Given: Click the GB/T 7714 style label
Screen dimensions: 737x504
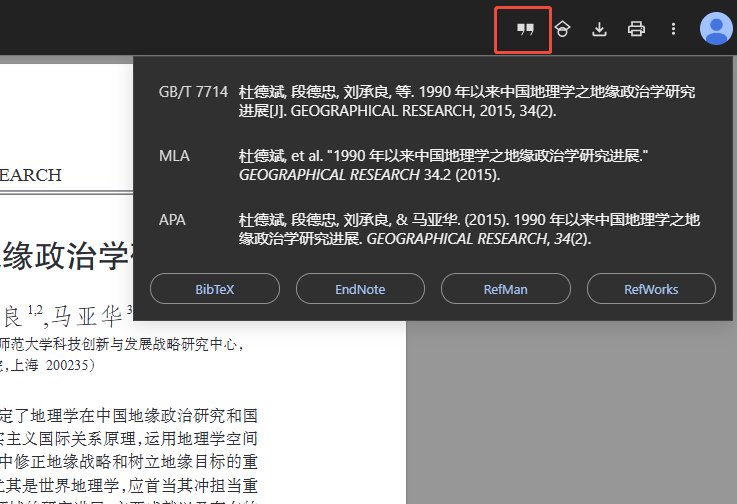Looking at the screenshot, I should [193, 92].
